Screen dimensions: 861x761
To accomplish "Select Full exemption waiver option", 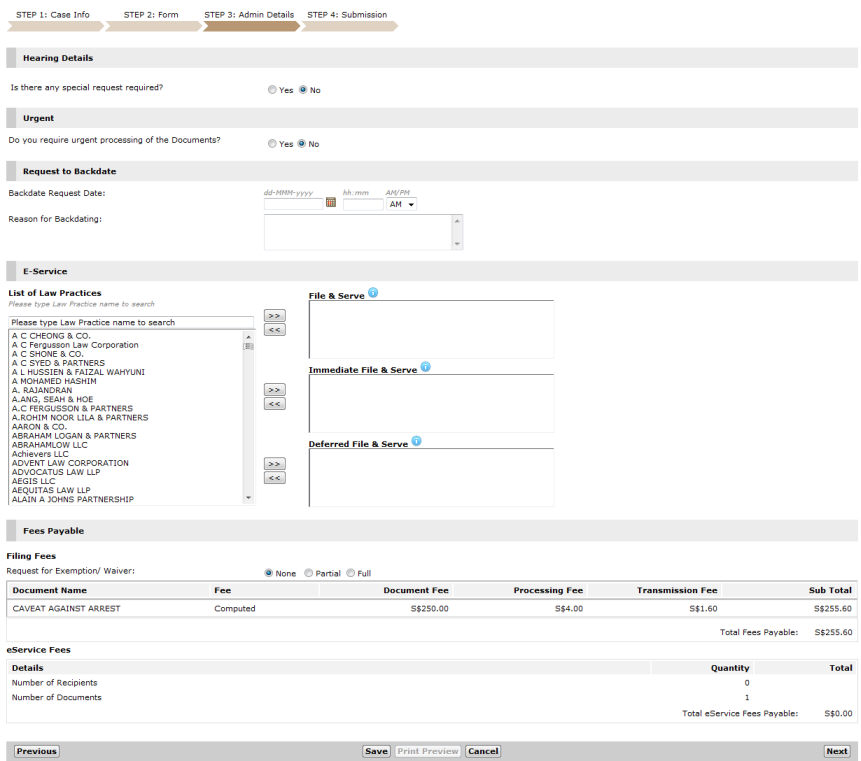I will click(351, 573).
